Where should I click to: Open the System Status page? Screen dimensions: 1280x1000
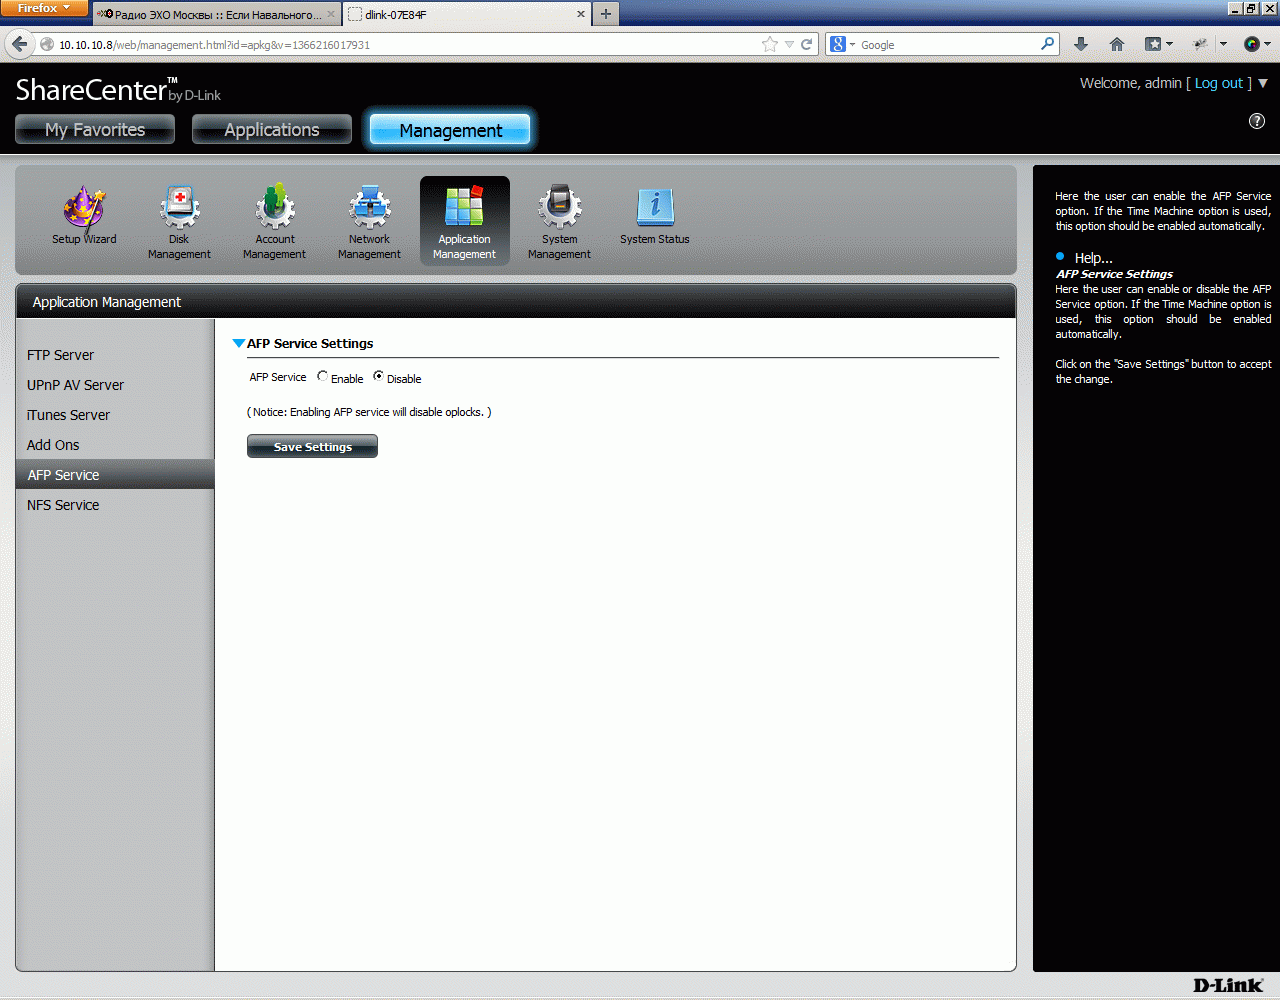click(x=655, y=216)
